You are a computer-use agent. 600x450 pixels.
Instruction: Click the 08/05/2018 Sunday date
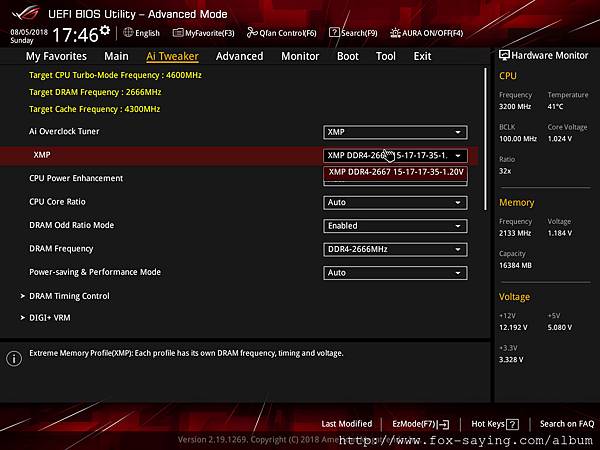[29, 36]
